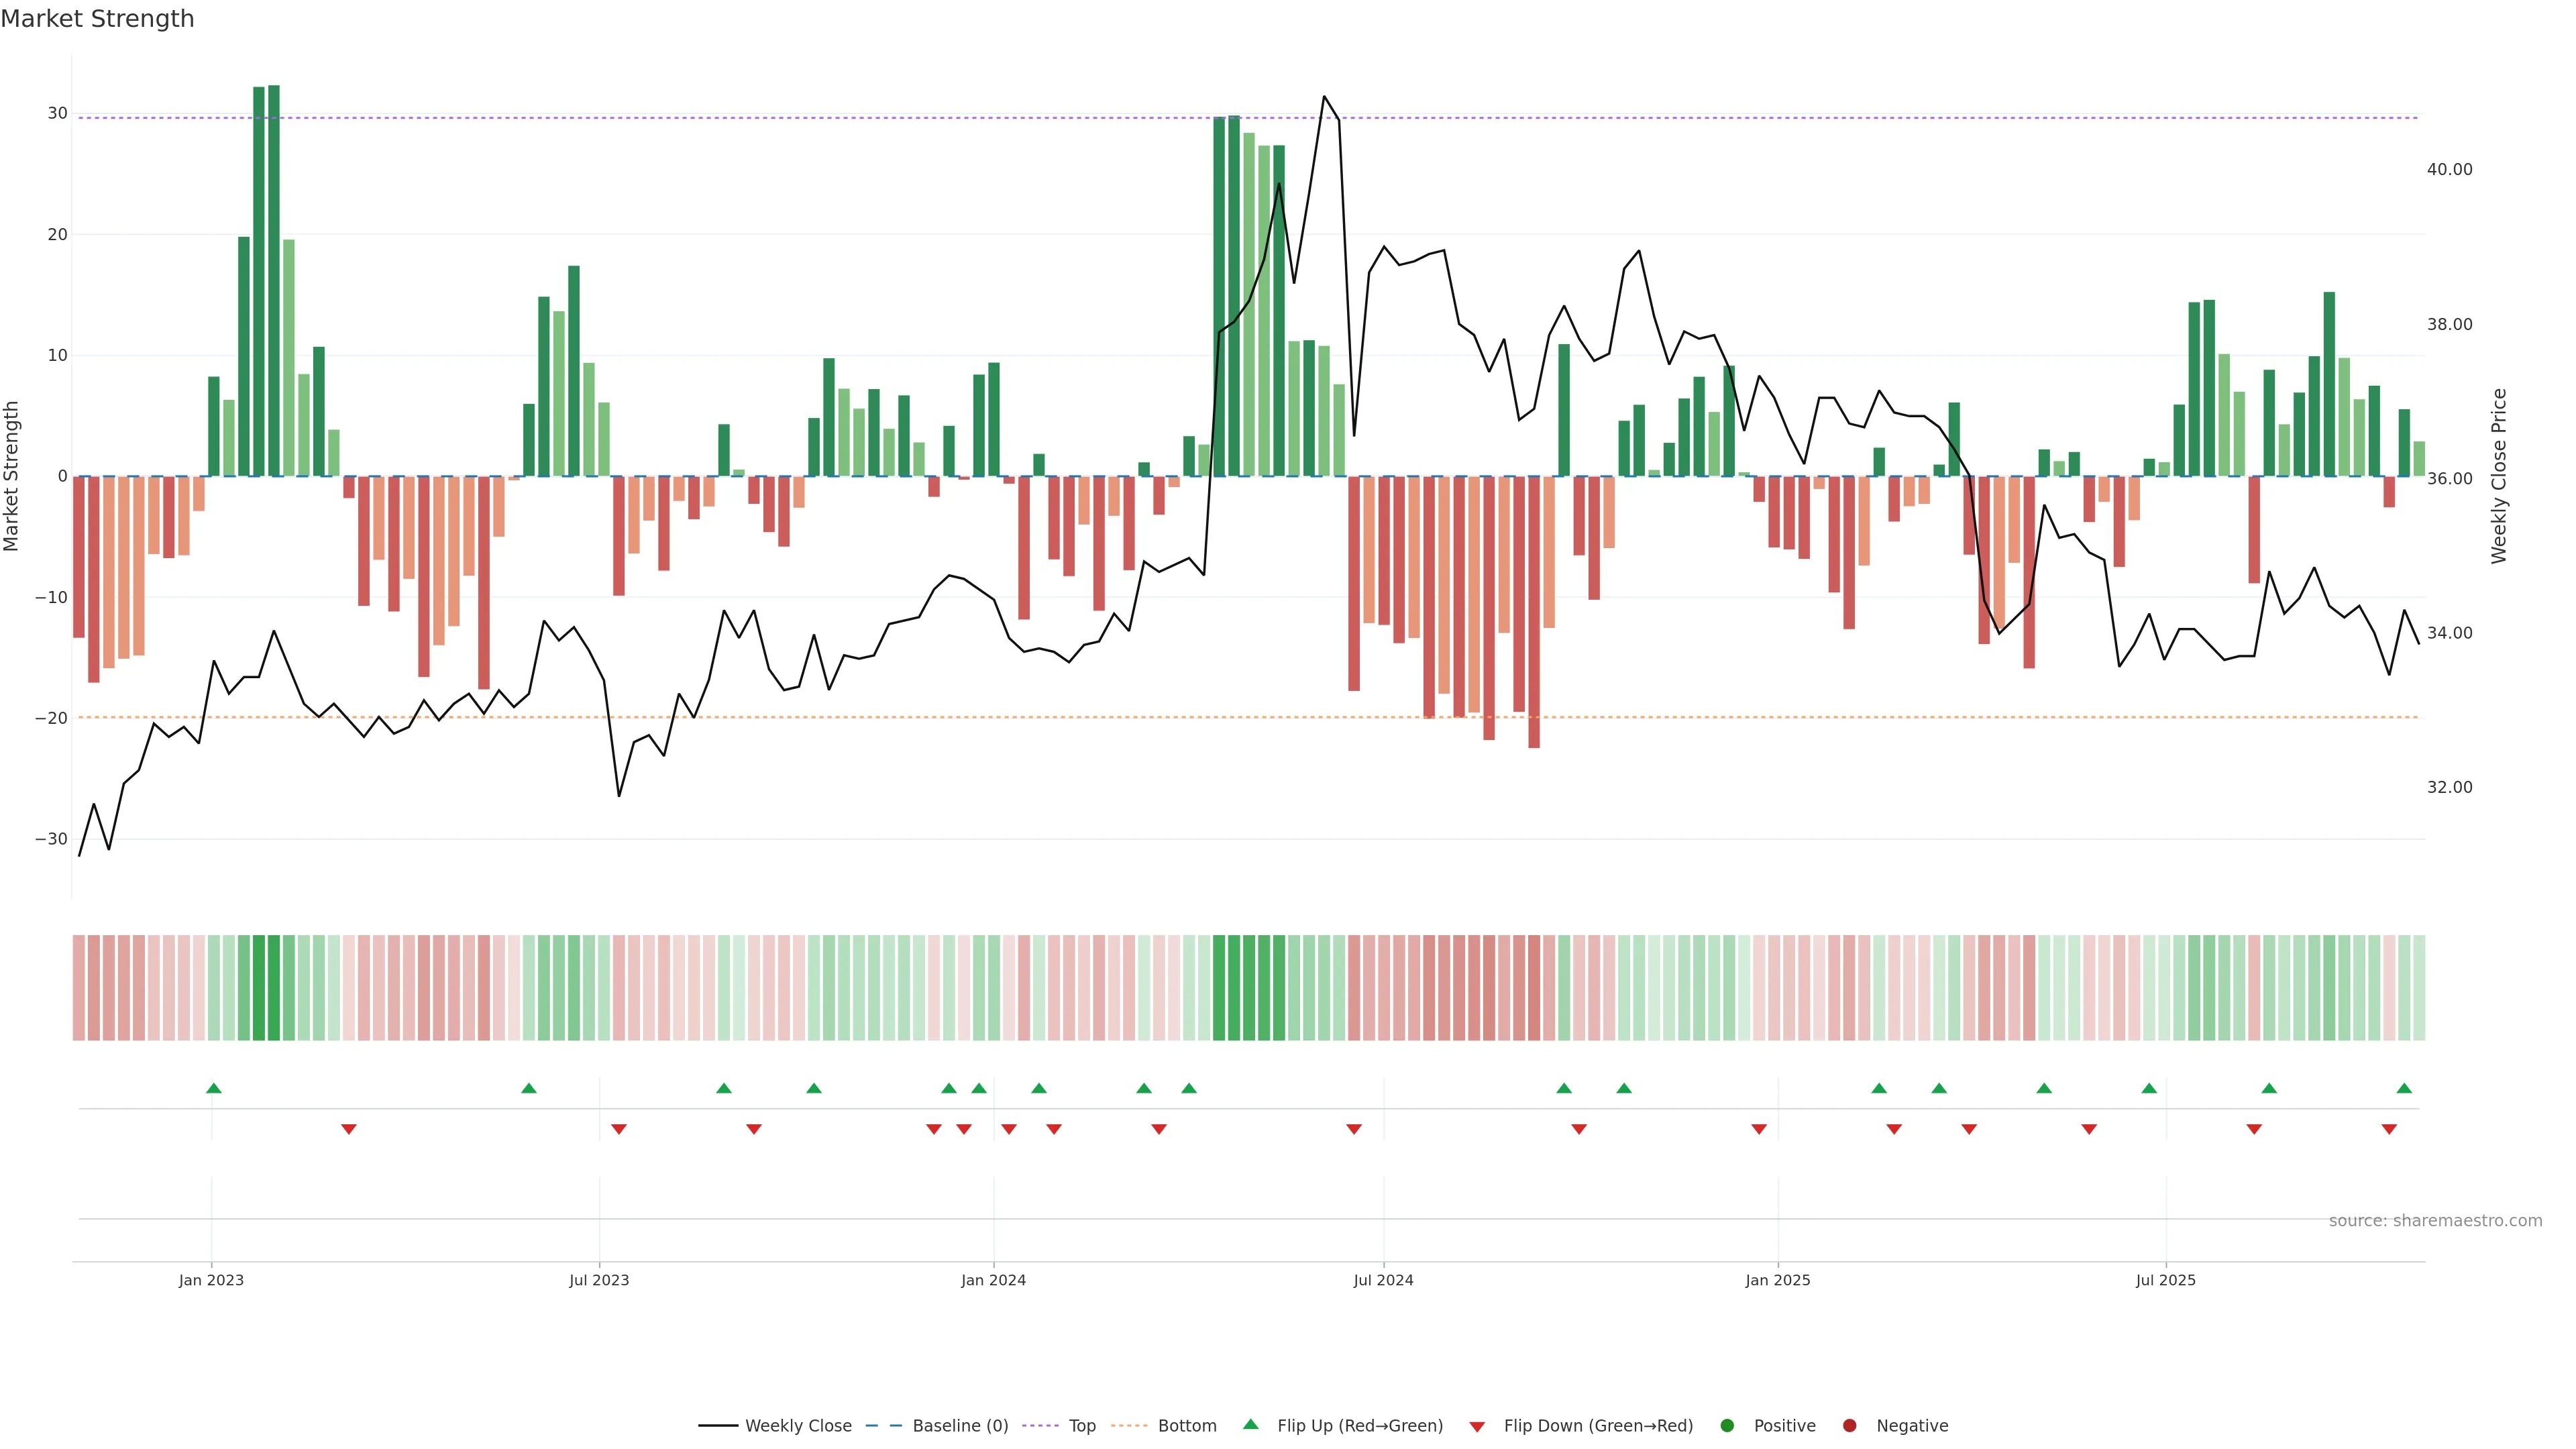2576x1449 pixels.
Task: Toggle the Flip Down (Green→Red) legend label
Action: pos(1598,1426)
